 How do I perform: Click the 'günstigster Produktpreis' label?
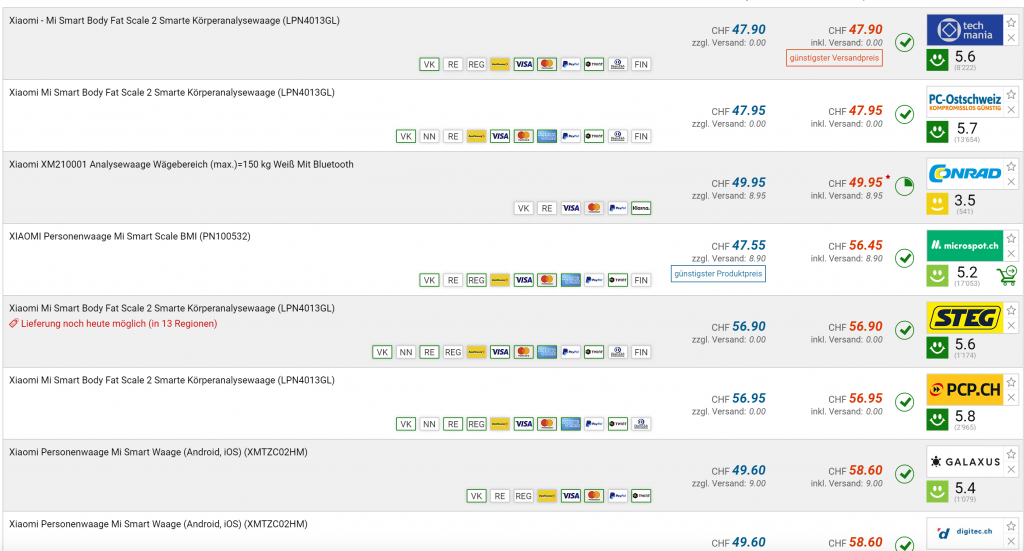pyautogui.click(x=718, y=274)
